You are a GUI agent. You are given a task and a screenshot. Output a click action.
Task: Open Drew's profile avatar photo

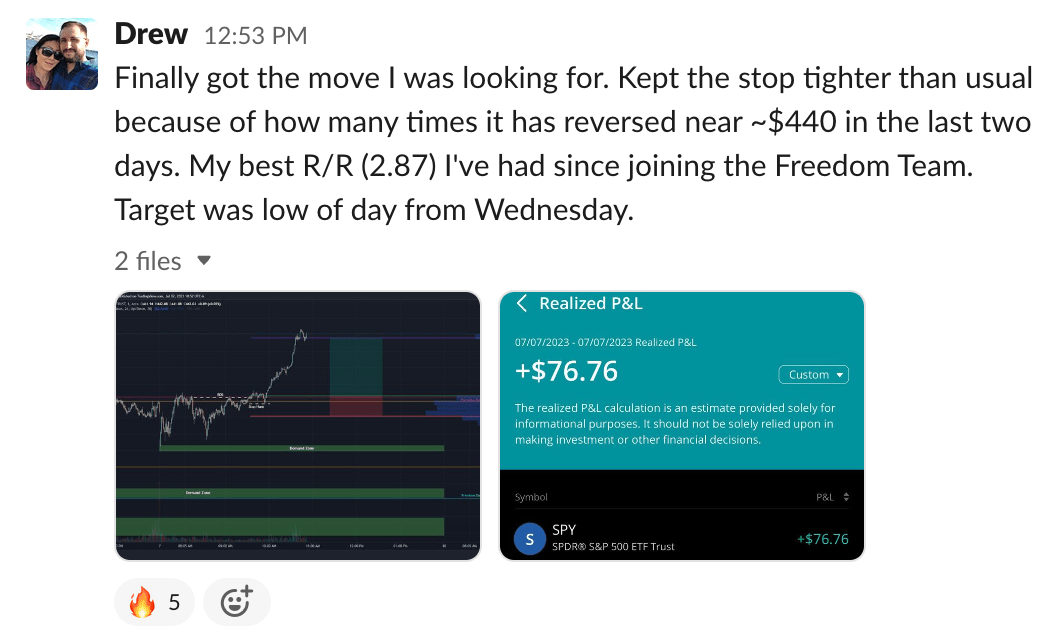[62, 53]
